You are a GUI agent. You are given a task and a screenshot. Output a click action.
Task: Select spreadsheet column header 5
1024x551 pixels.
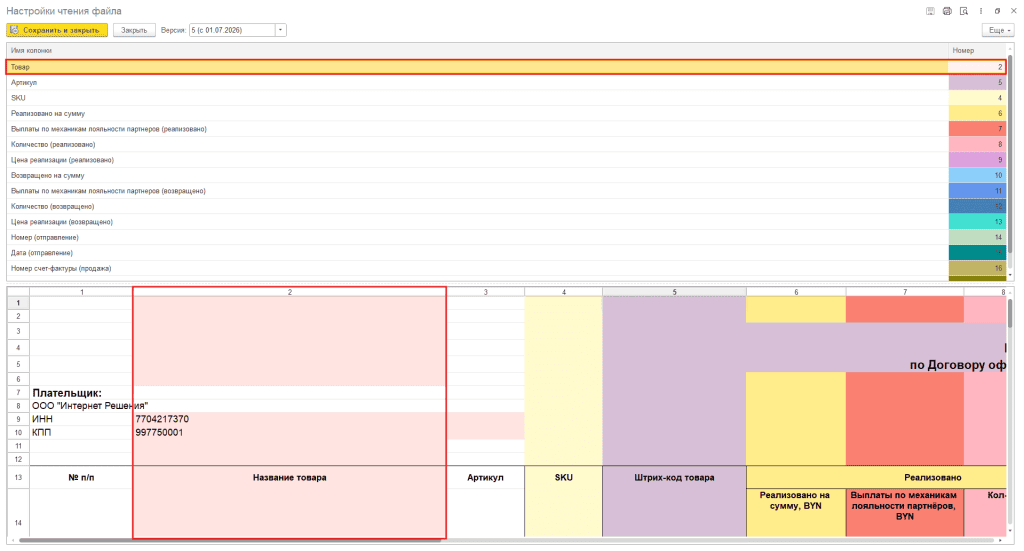(674, 292)
